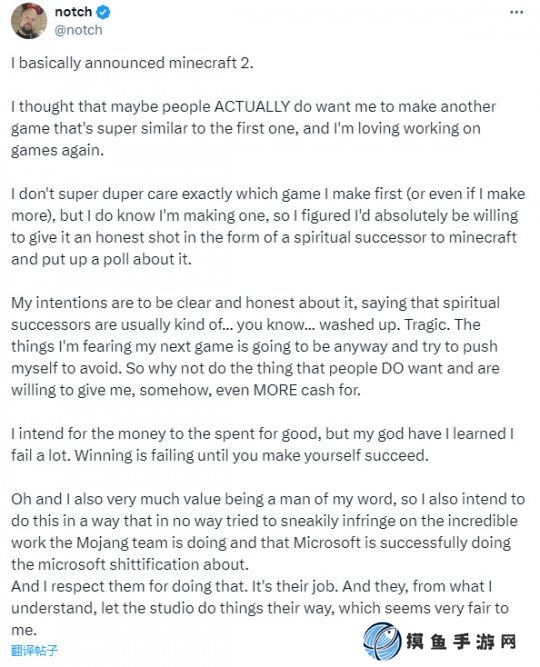Image resolution: width=540 pixels, height=667 pixels.
Task: Click the sentence starting 'And I respect them'
Action: click(260, 608)
